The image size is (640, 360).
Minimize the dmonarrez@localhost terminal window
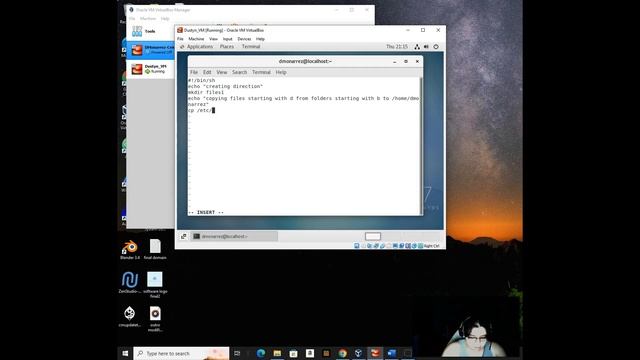tap(394, 61)
